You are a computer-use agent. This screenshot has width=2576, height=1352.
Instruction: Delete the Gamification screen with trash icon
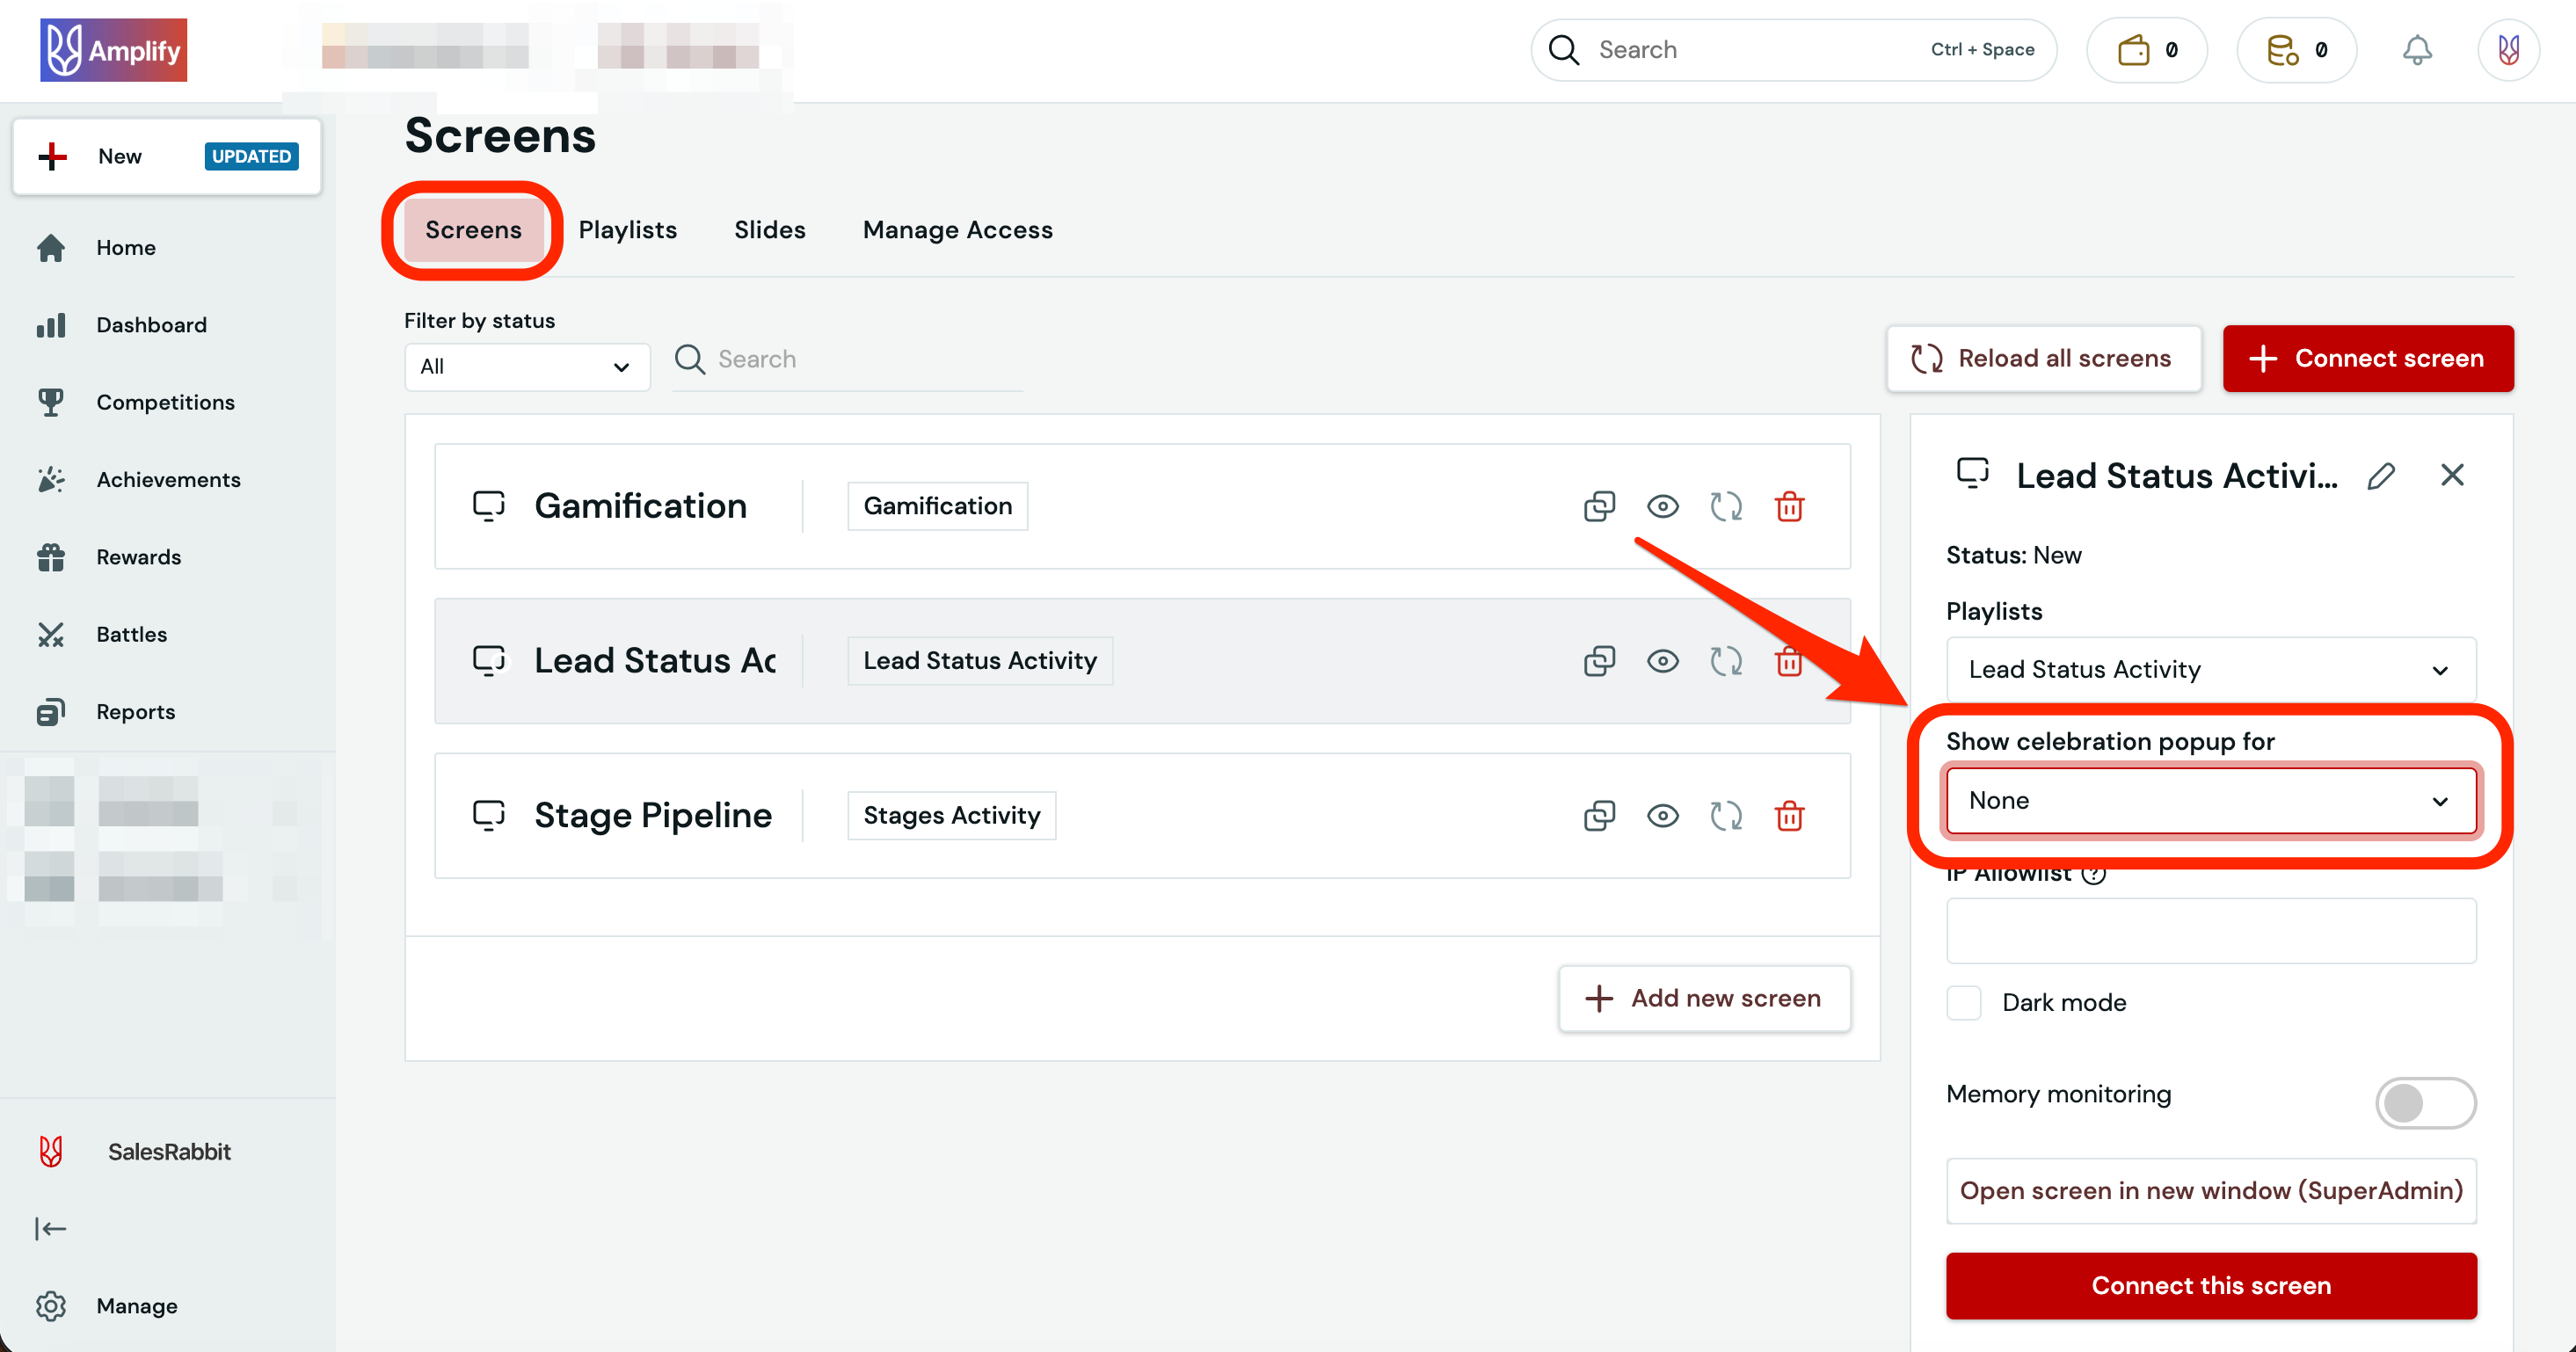(x=1788, y=507)
